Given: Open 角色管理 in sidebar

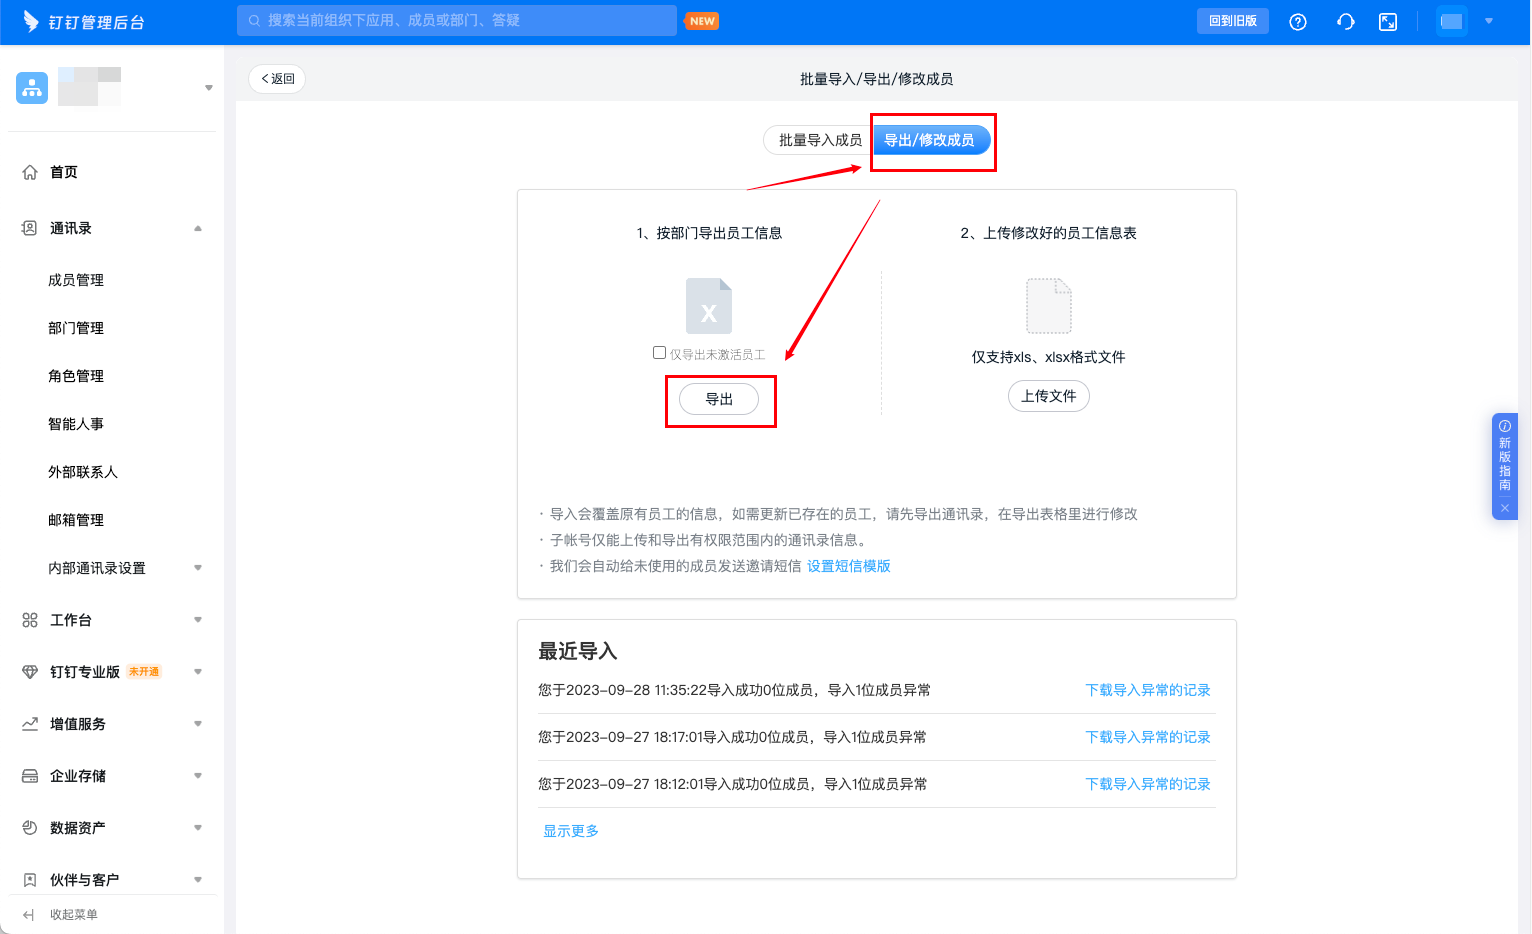Looking at the screenshot, I should pos(76,376).
